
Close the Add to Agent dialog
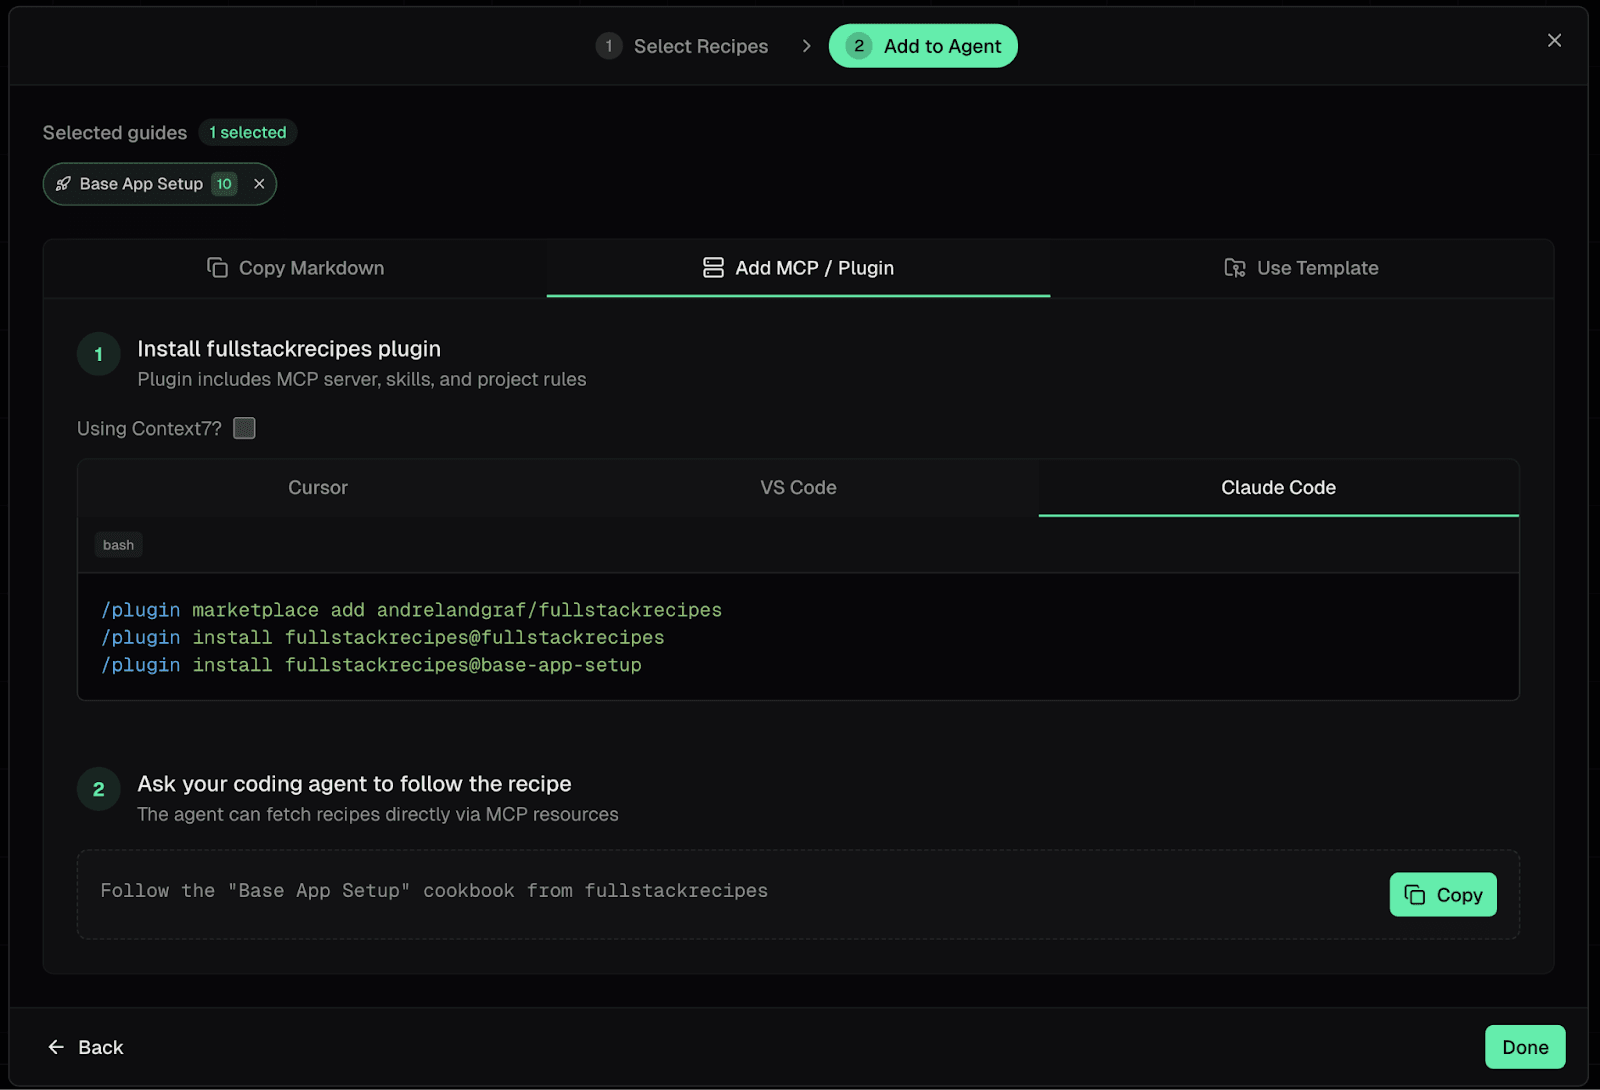pos(1554,40)
